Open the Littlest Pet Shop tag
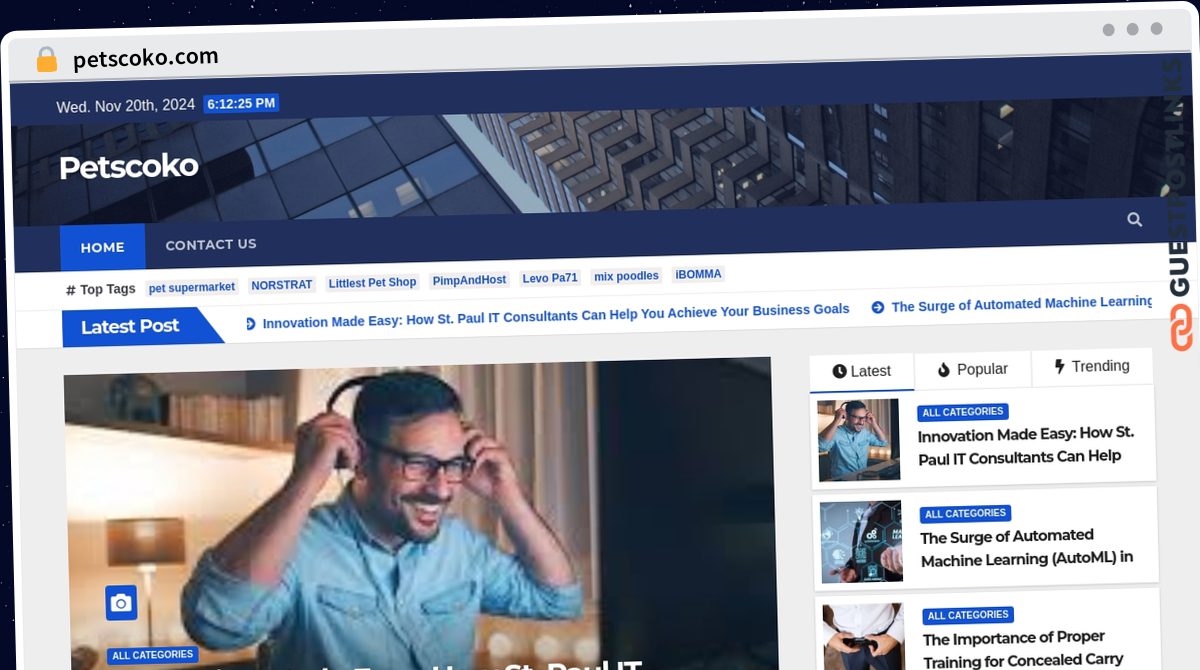Image resolution: width=1200 pixels, height=670 pixels. [372, 283]
